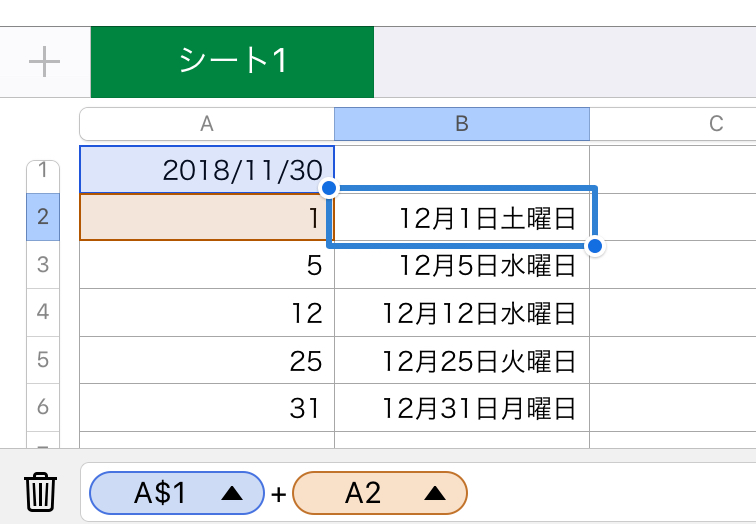Select the A$1 reference token
756x524 pixels.
pyautogui.click(x=160, y=492)
